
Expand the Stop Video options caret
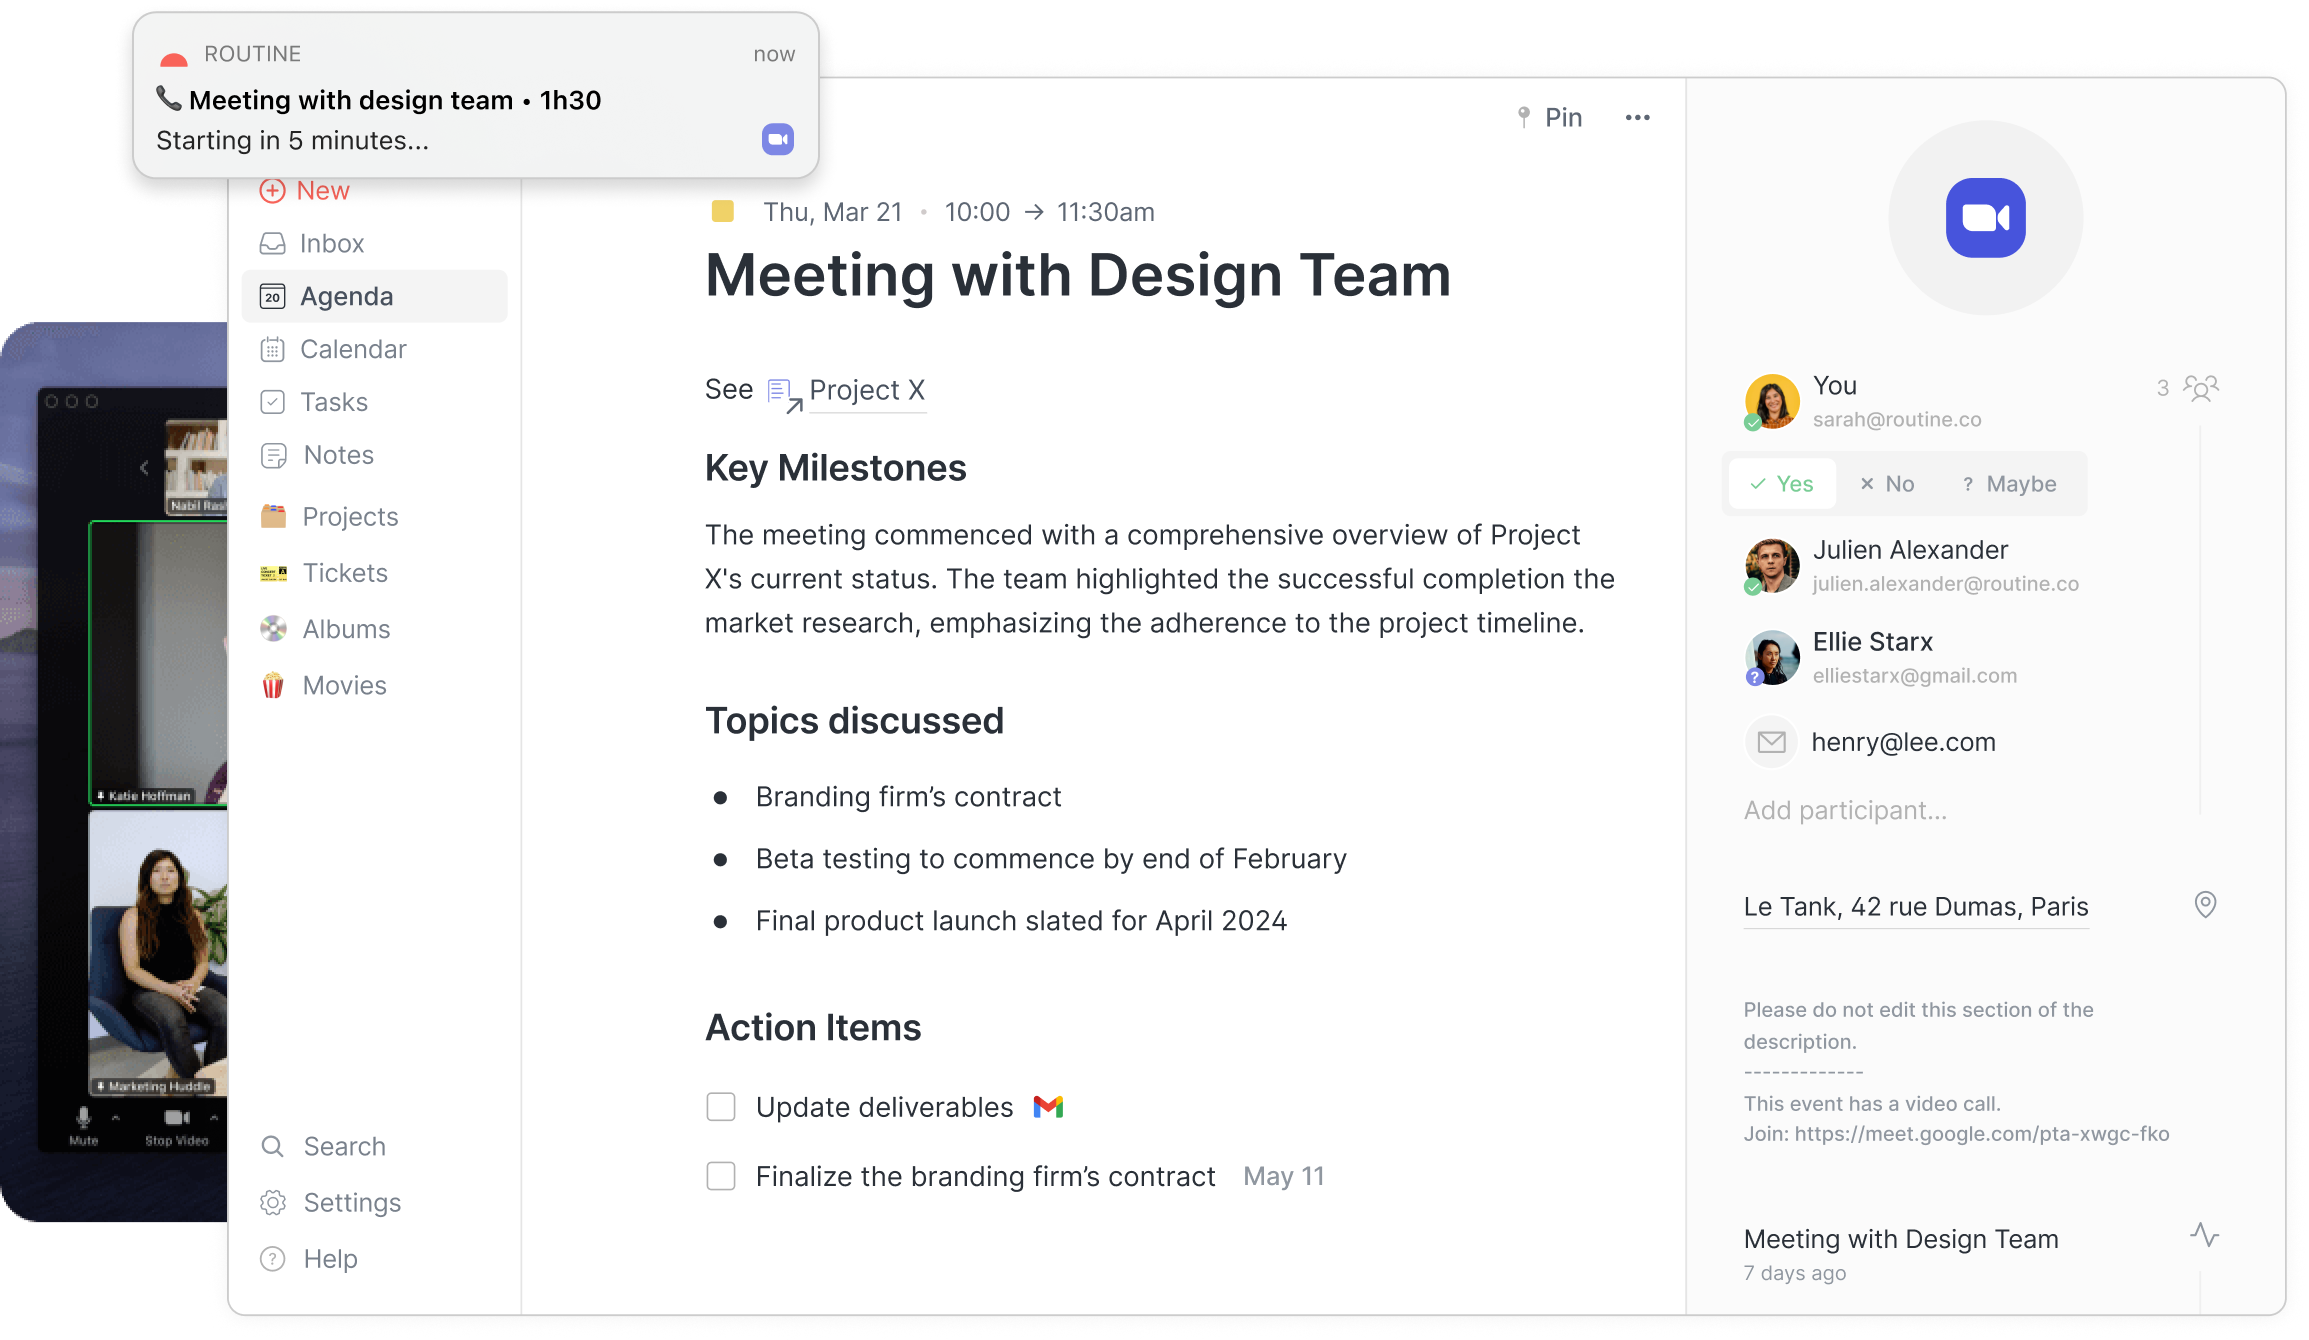coord(214,1118)
